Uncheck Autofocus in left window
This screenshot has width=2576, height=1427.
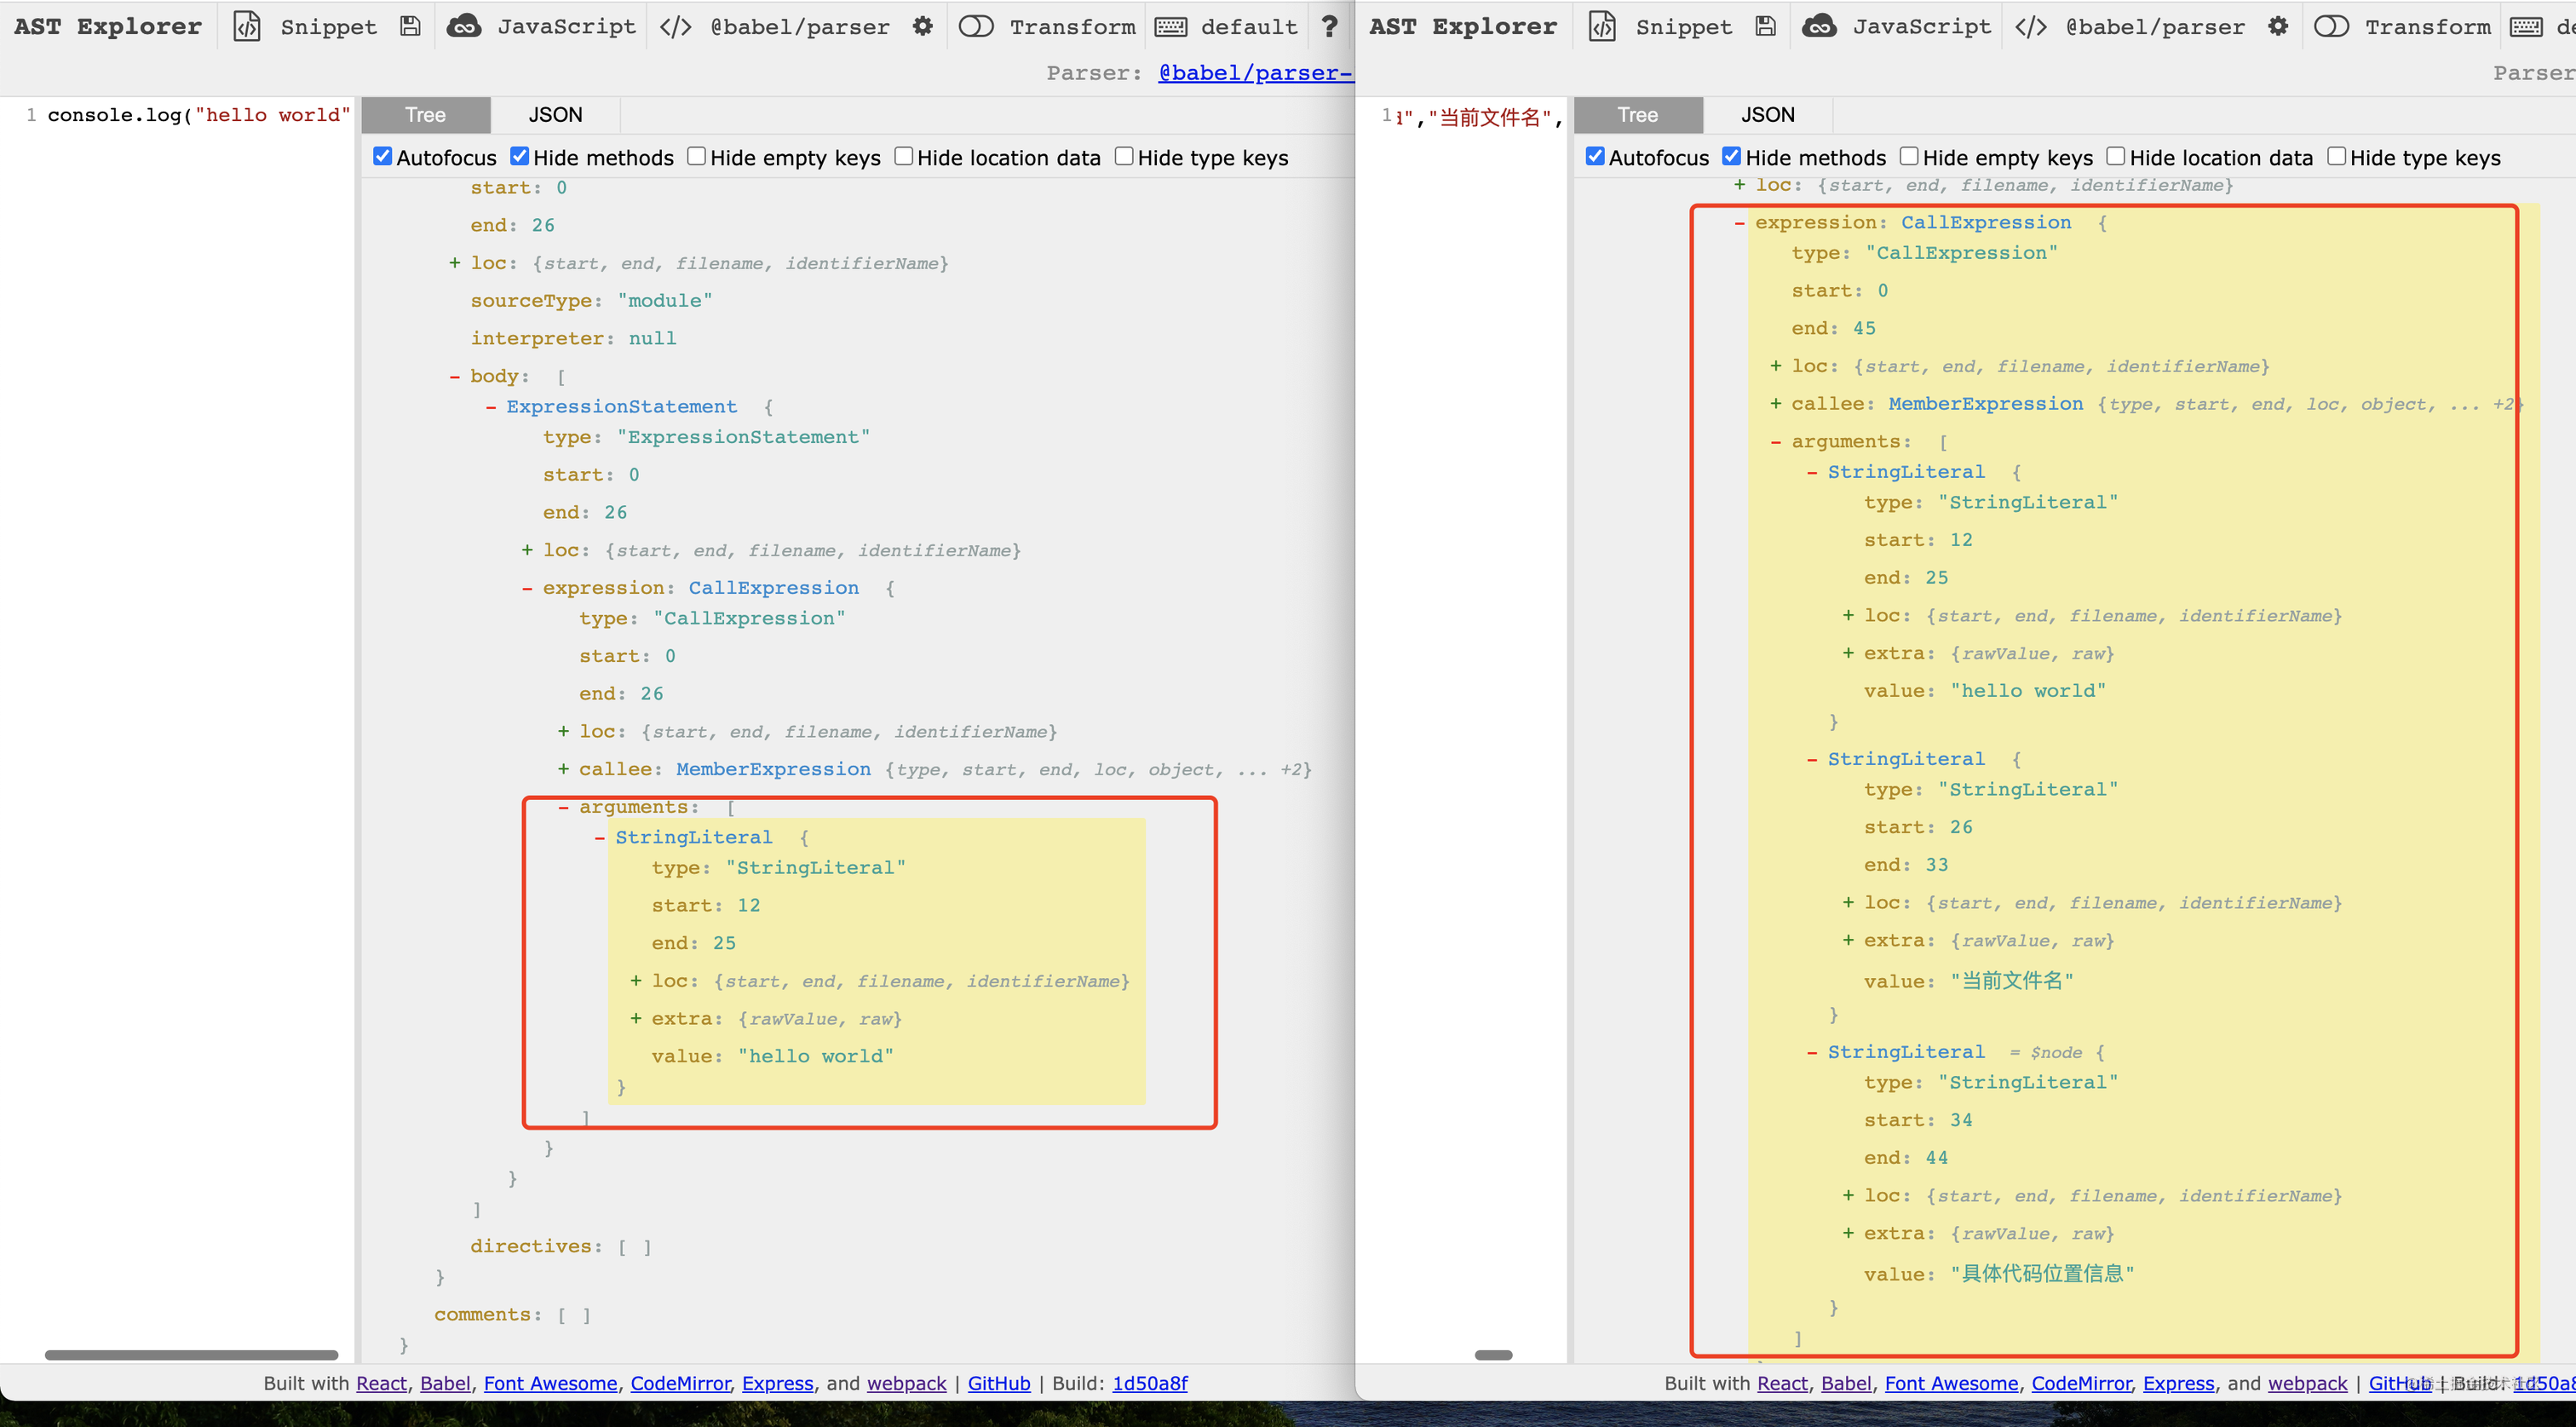pyautogui.click(x=383, y=156)
